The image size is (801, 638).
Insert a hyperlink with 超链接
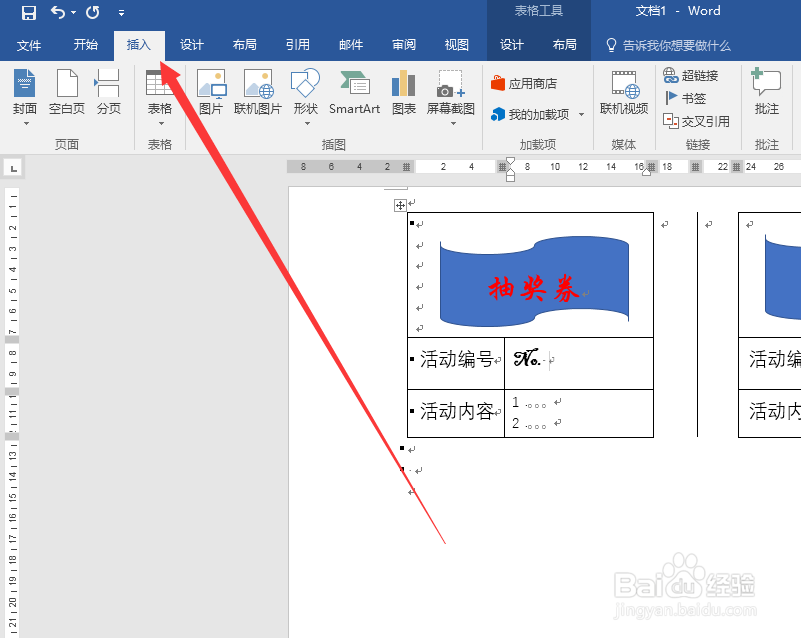(691, 76)
